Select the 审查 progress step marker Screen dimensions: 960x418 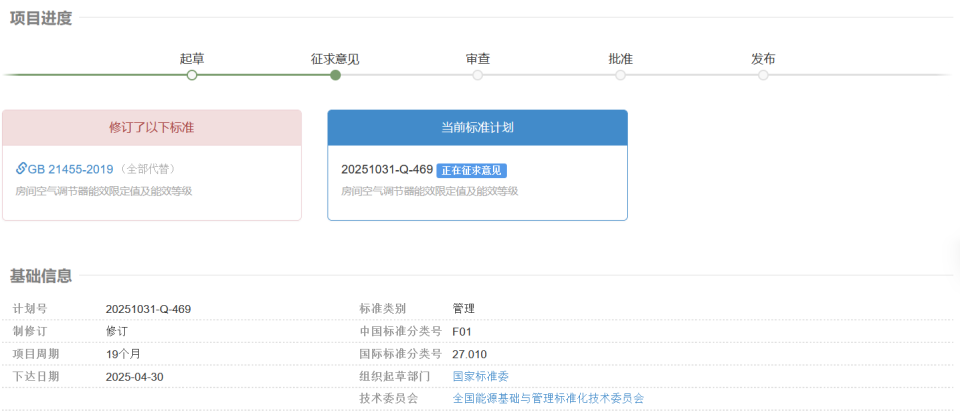[478, 75]
